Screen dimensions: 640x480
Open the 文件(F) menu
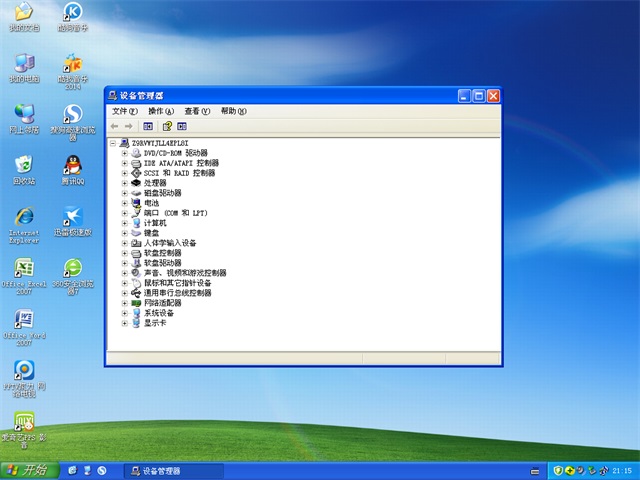[x=124, y=111]
